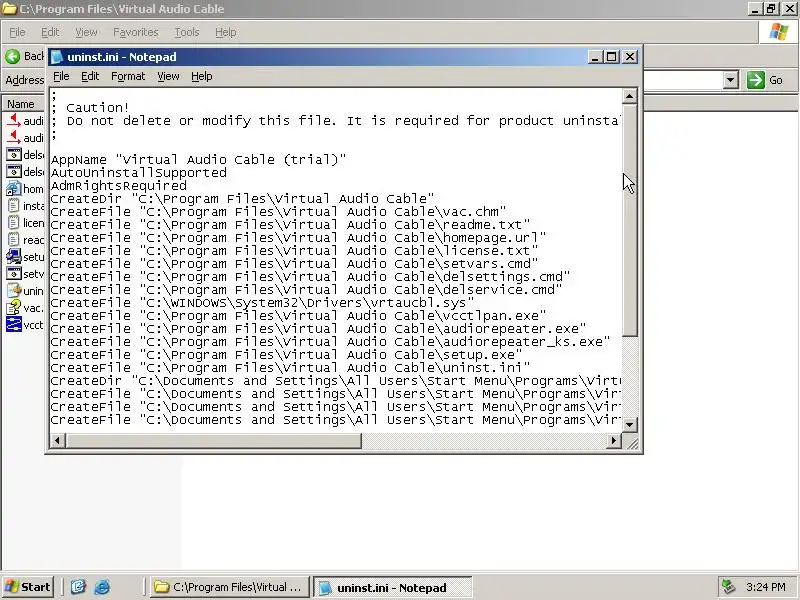Select the first audi file icon in Explorer
The image size is (800, 600).
coord(14,120)
